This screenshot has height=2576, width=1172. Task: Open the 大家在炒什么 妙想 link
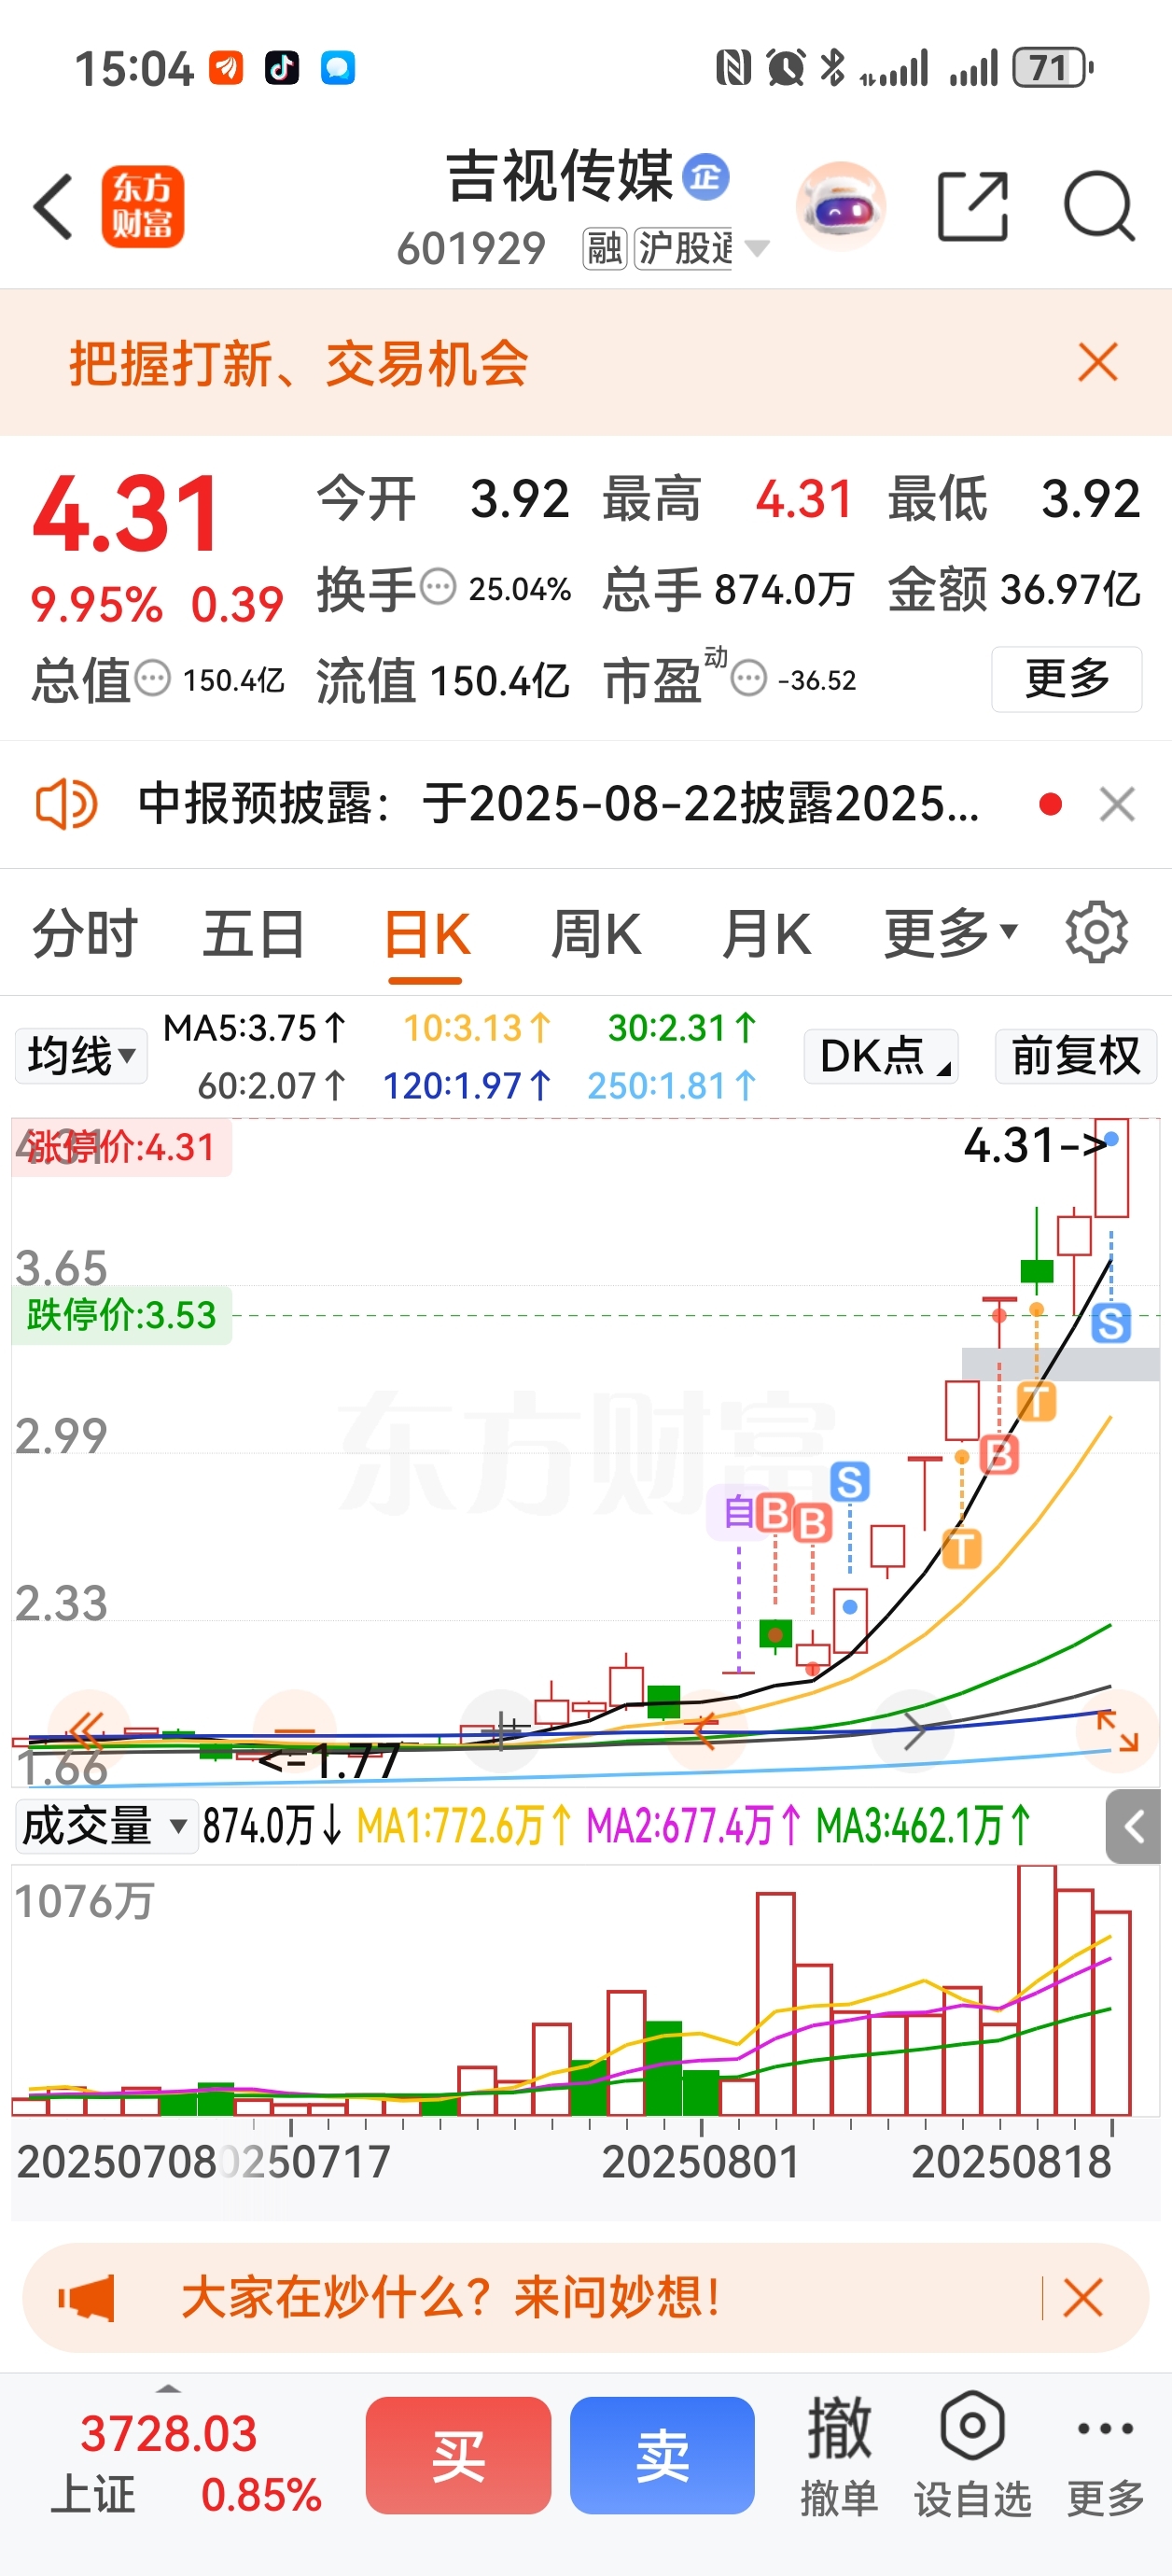tap(451, 2298)
